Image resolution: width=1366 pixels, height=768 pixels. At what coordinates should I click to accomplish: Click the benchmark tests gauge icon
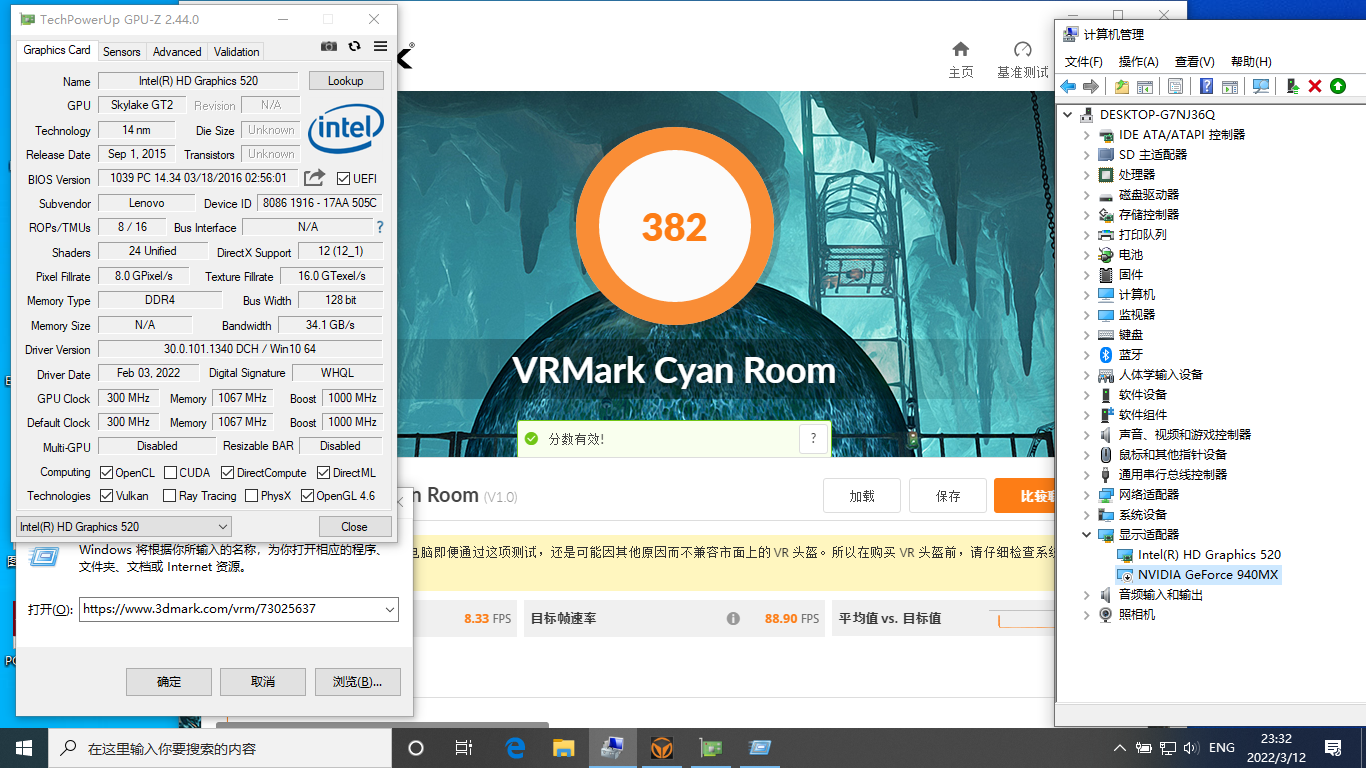[1022, 49]
